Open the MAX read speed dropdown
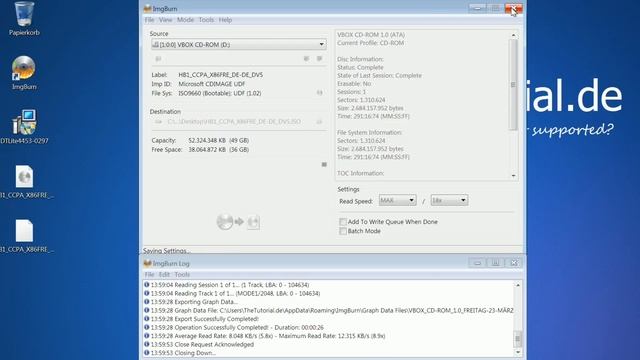 click(397, 200)
